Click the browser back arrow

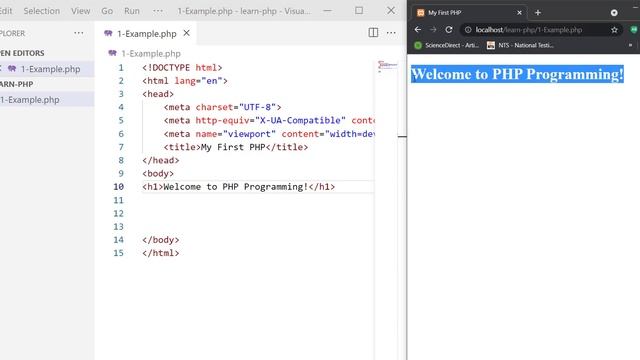click(x=418, y=29)
